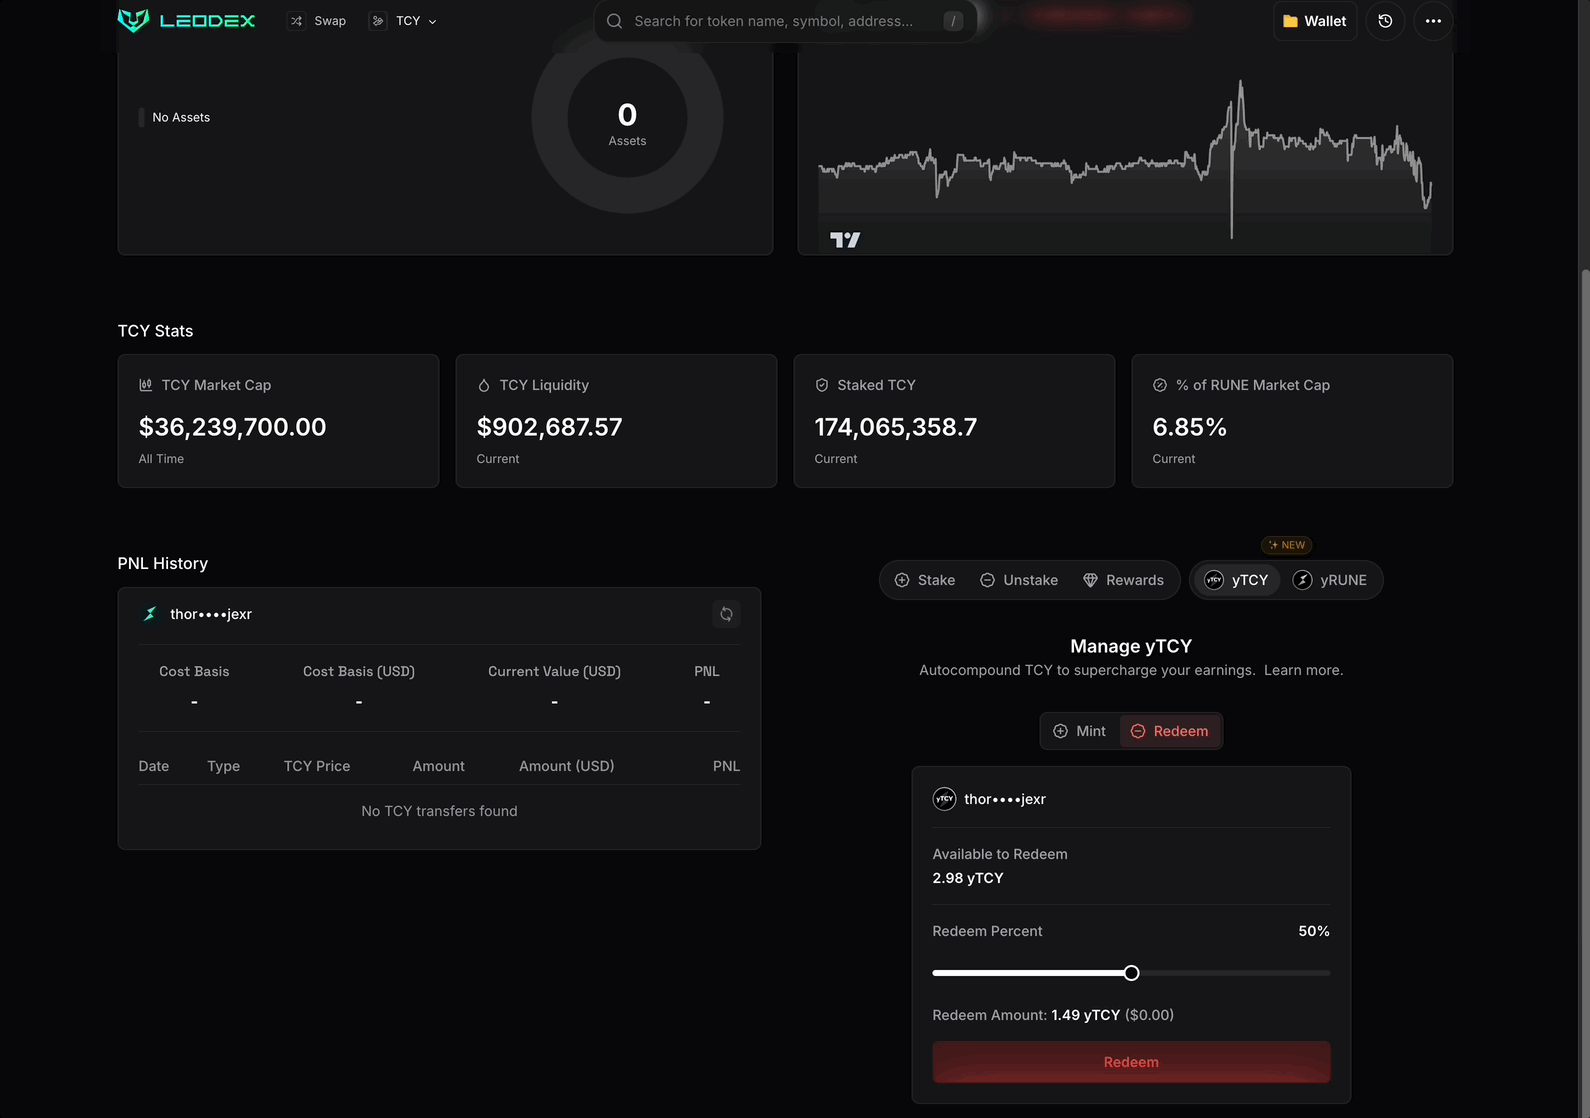Click the thor••••jexr address in PNL History

(211, 614)
